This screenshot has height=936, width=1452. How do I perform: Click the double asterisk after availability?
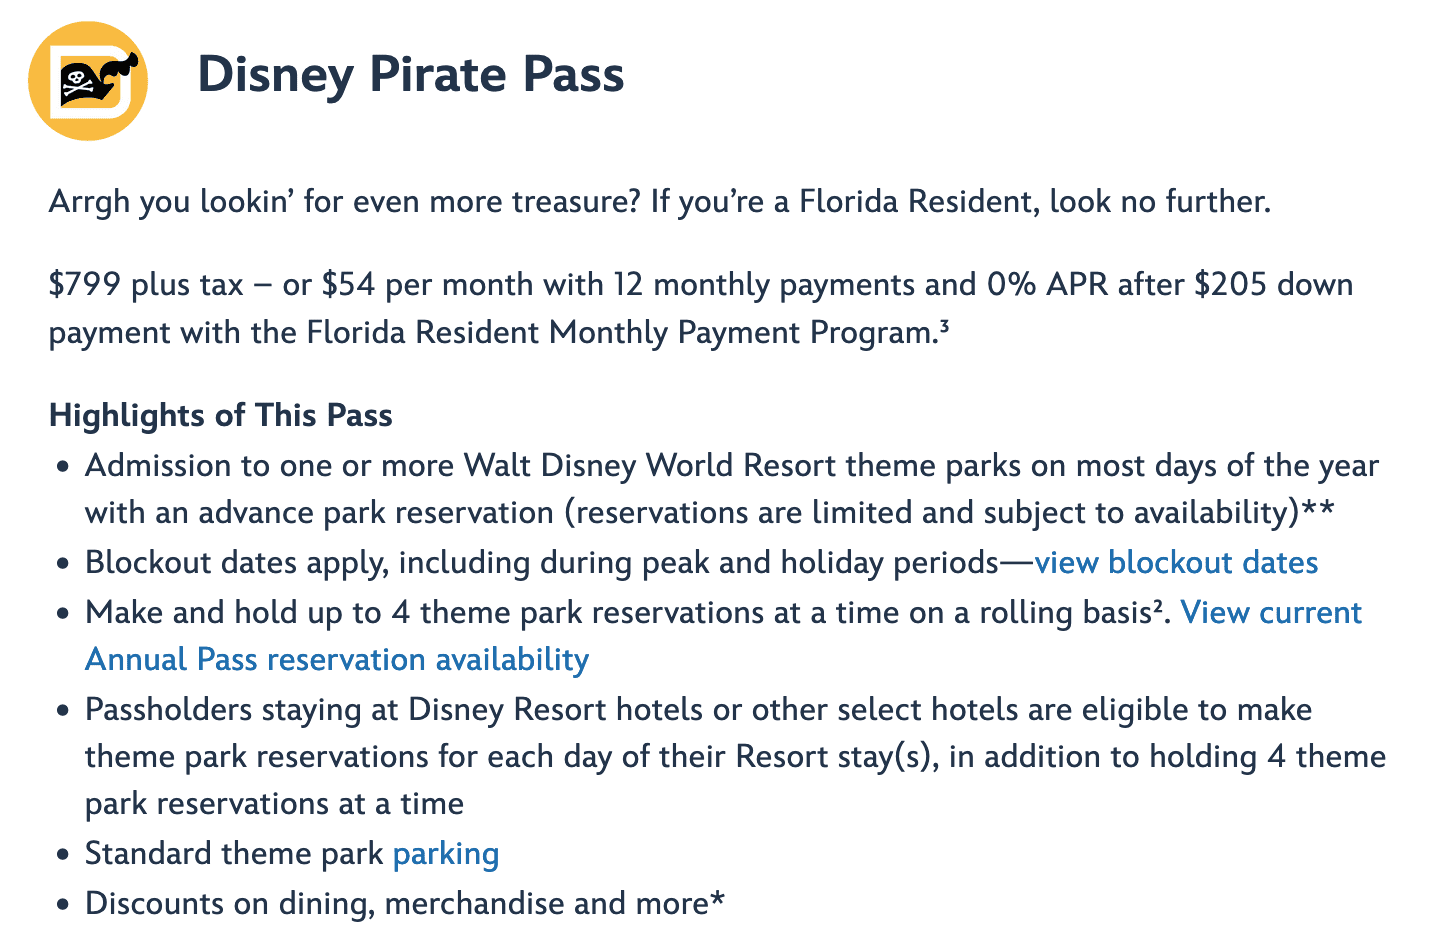(1317, 510)
